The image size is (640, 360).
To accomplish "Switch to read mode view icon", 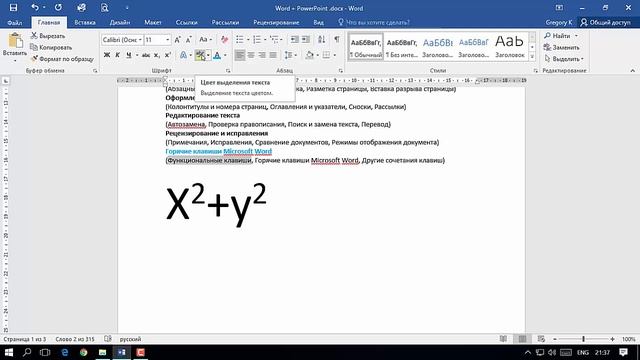I will (503, 339).
